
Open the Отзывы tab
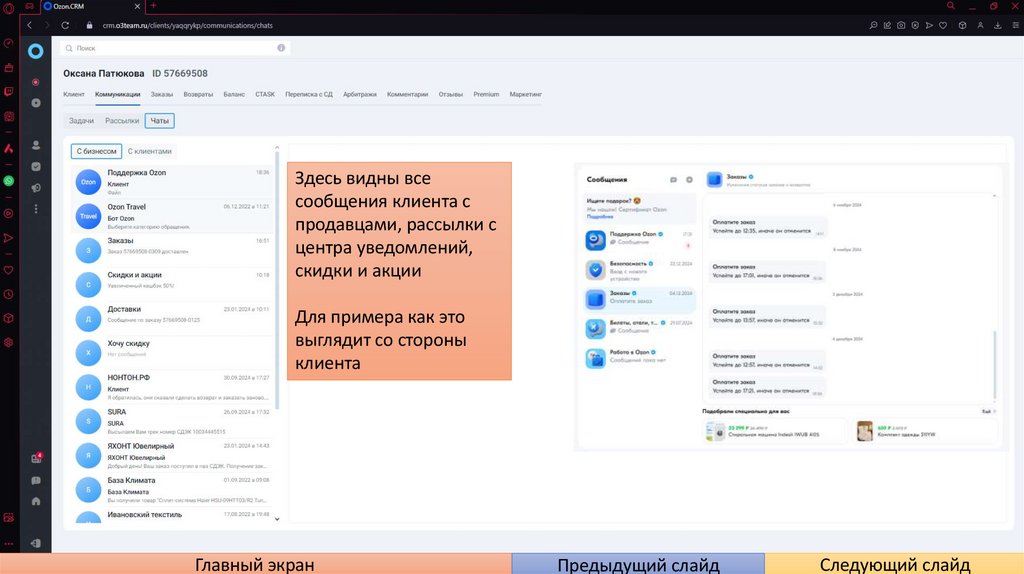tap(451, 94)
